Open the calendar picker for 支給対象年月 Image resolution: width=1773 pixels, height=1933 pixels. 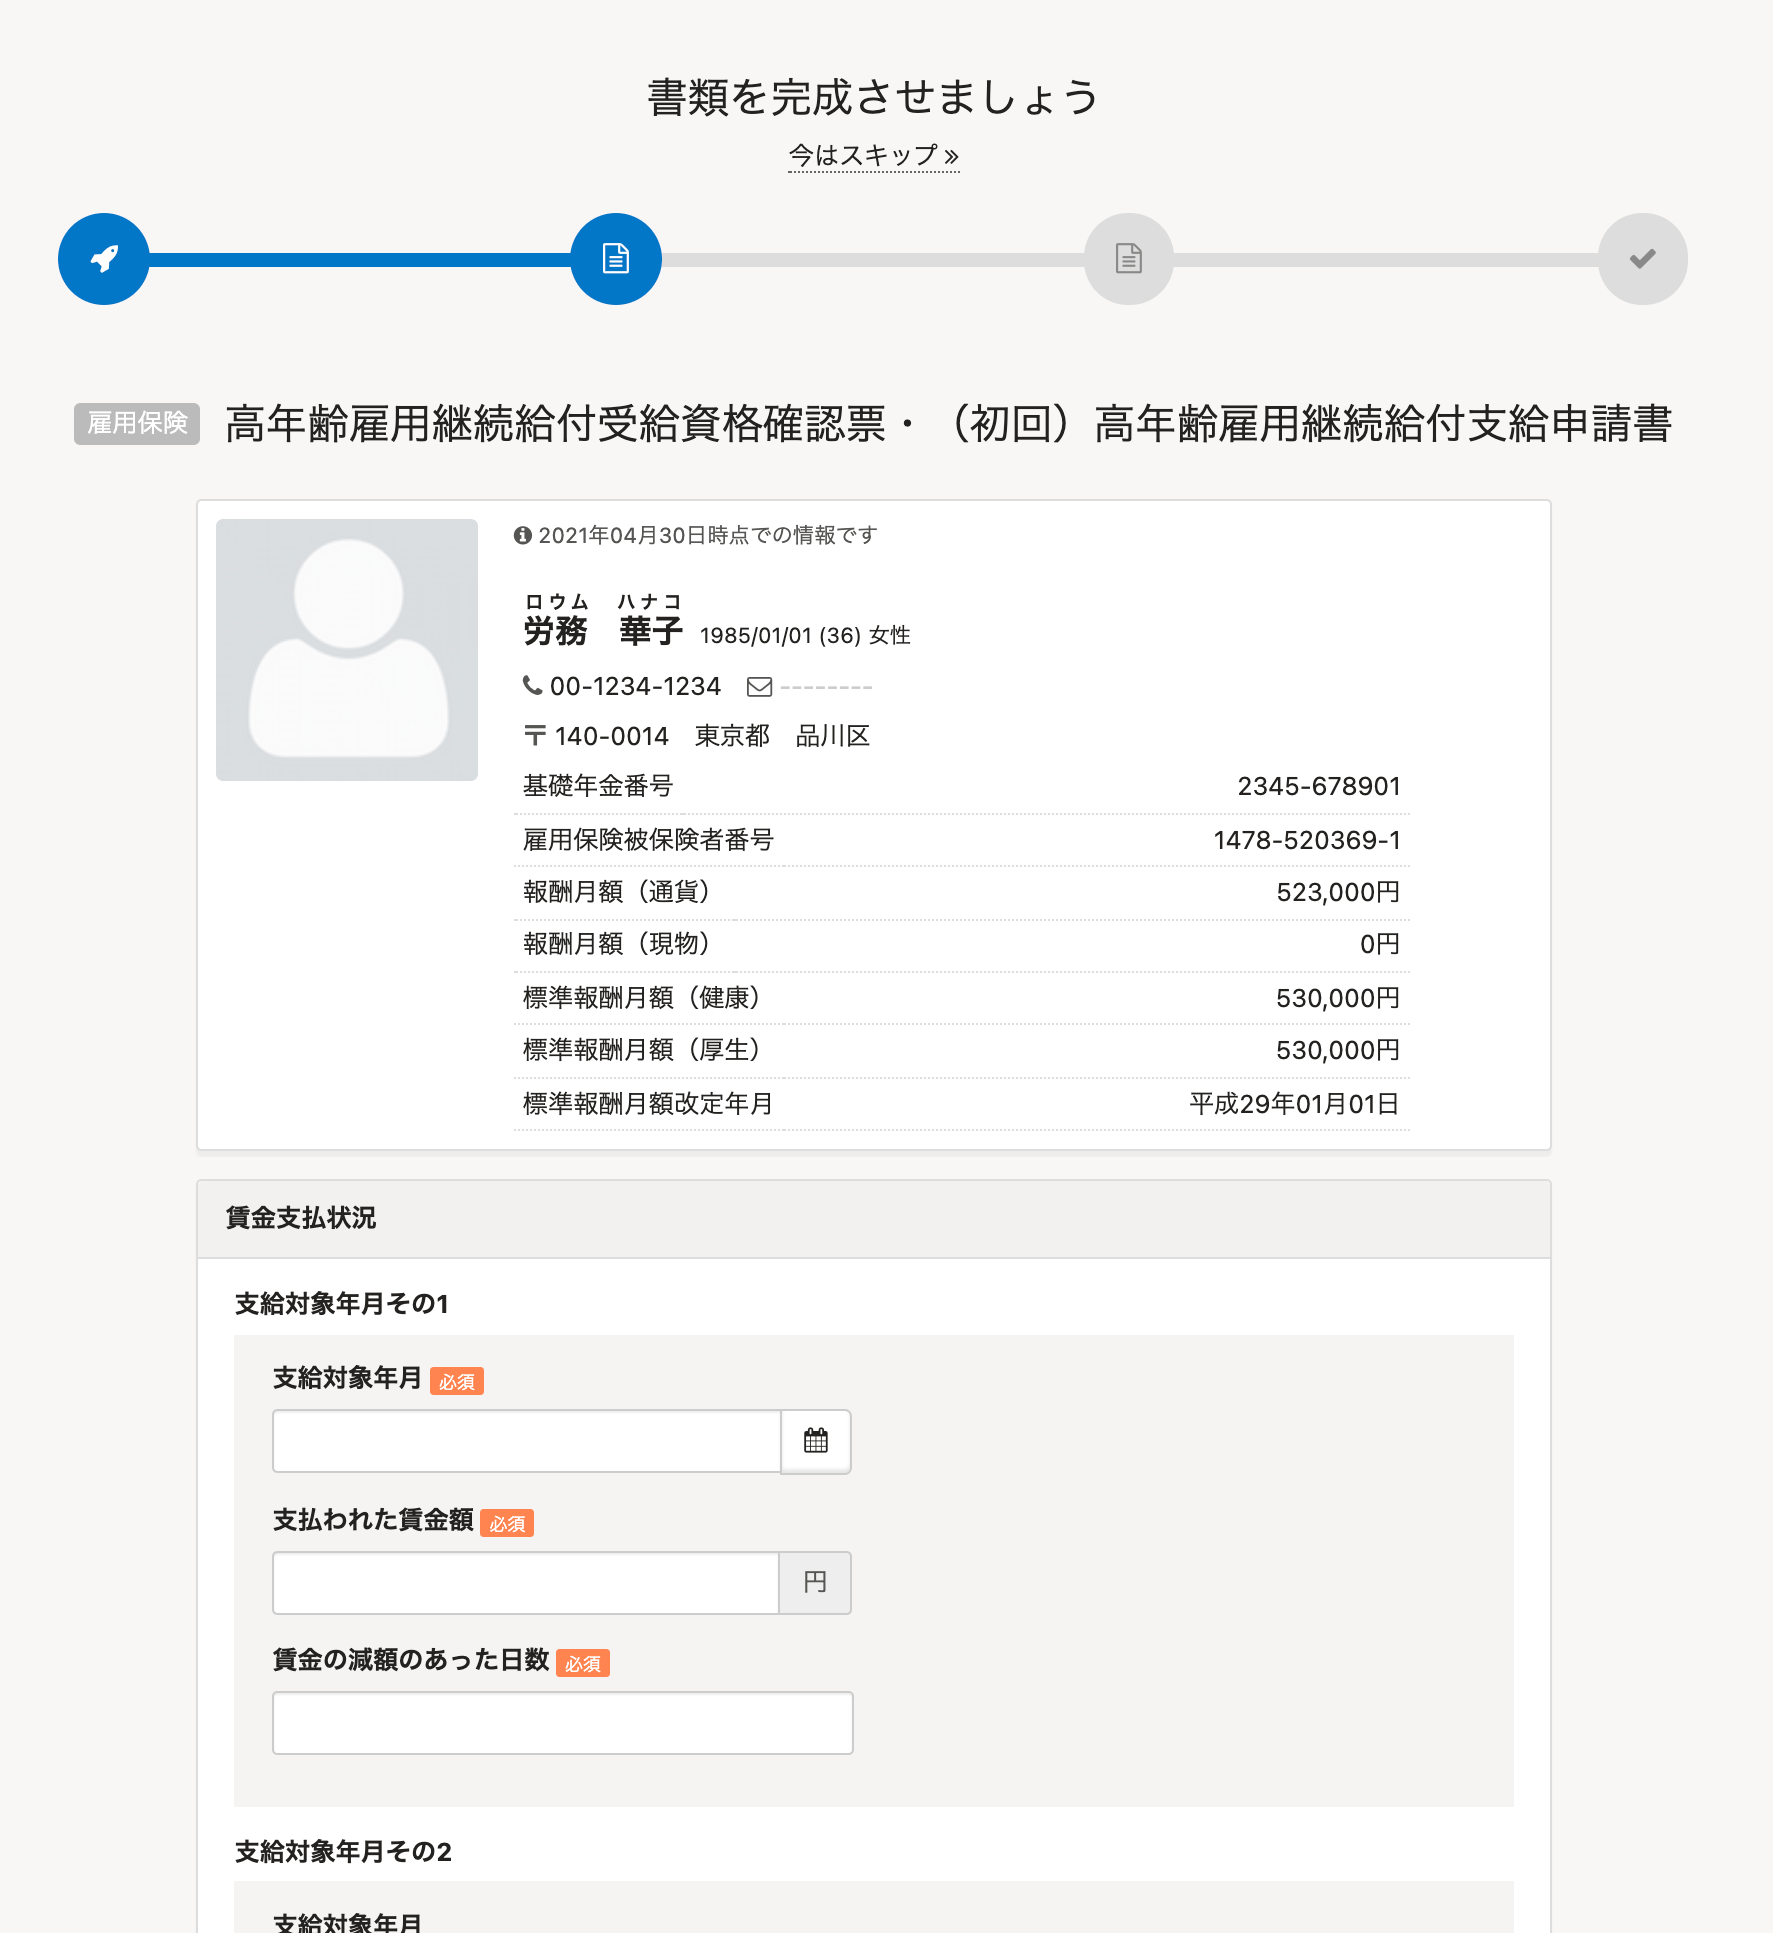click(816, 1441)
